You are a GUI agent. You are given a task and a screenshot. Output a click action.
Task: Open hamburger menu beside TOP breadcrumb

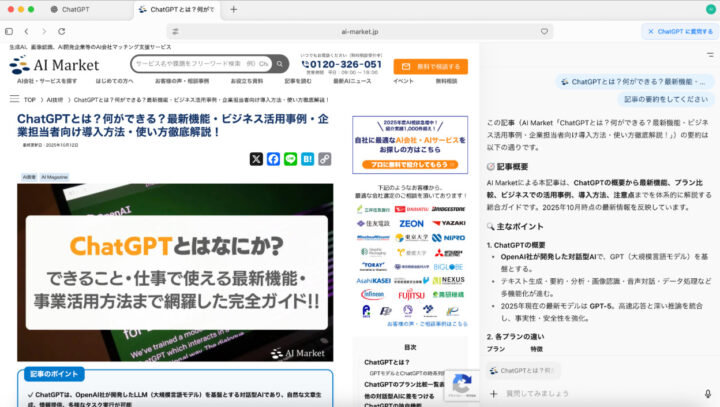coord(15,100)
